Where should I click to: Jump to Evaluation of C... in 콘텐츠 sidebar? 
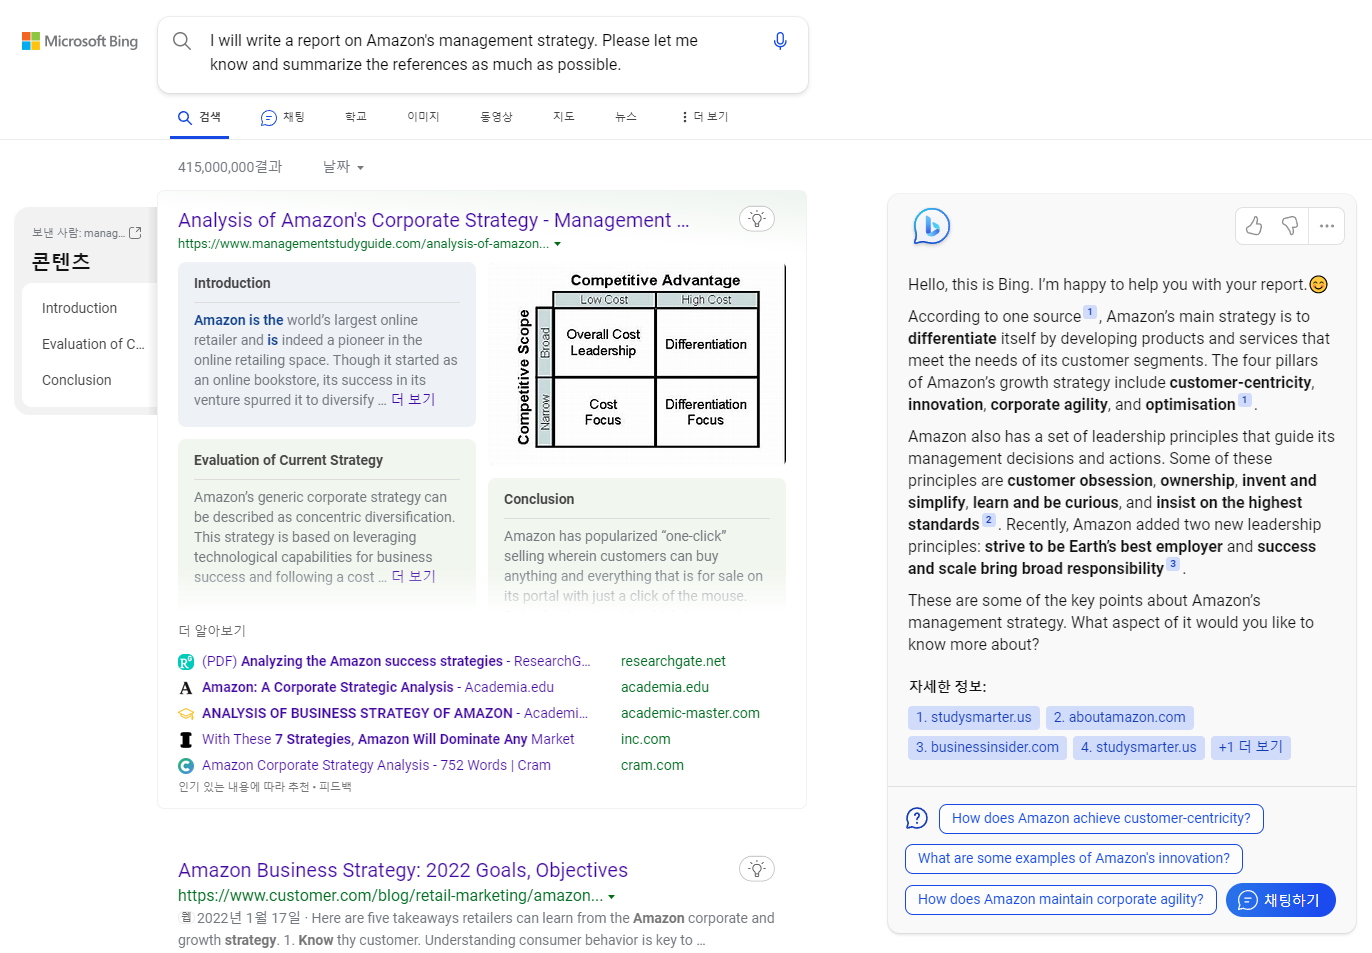[x=93, y=344]
